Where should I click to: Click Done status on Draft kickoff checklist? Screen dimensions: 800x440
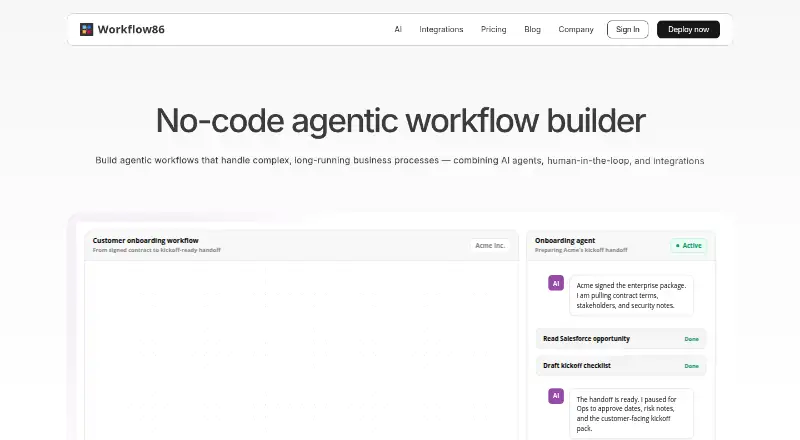tap(691, 366)
